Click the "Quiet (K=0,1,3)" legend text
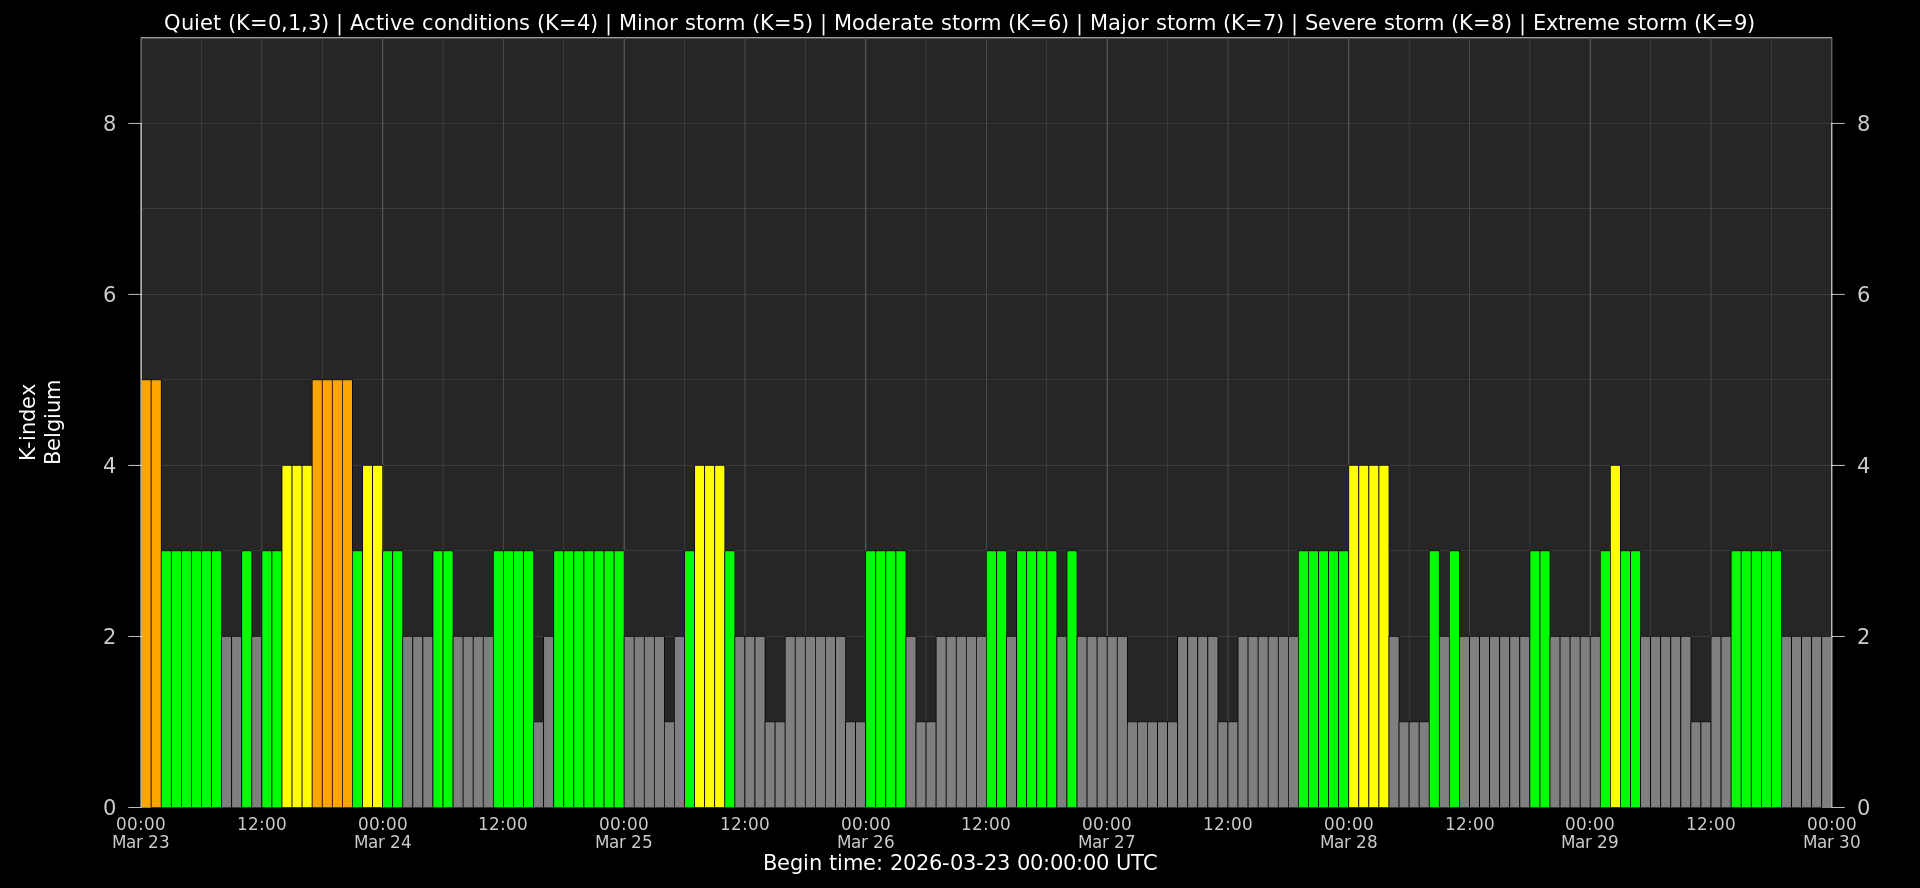 (246, 23)
